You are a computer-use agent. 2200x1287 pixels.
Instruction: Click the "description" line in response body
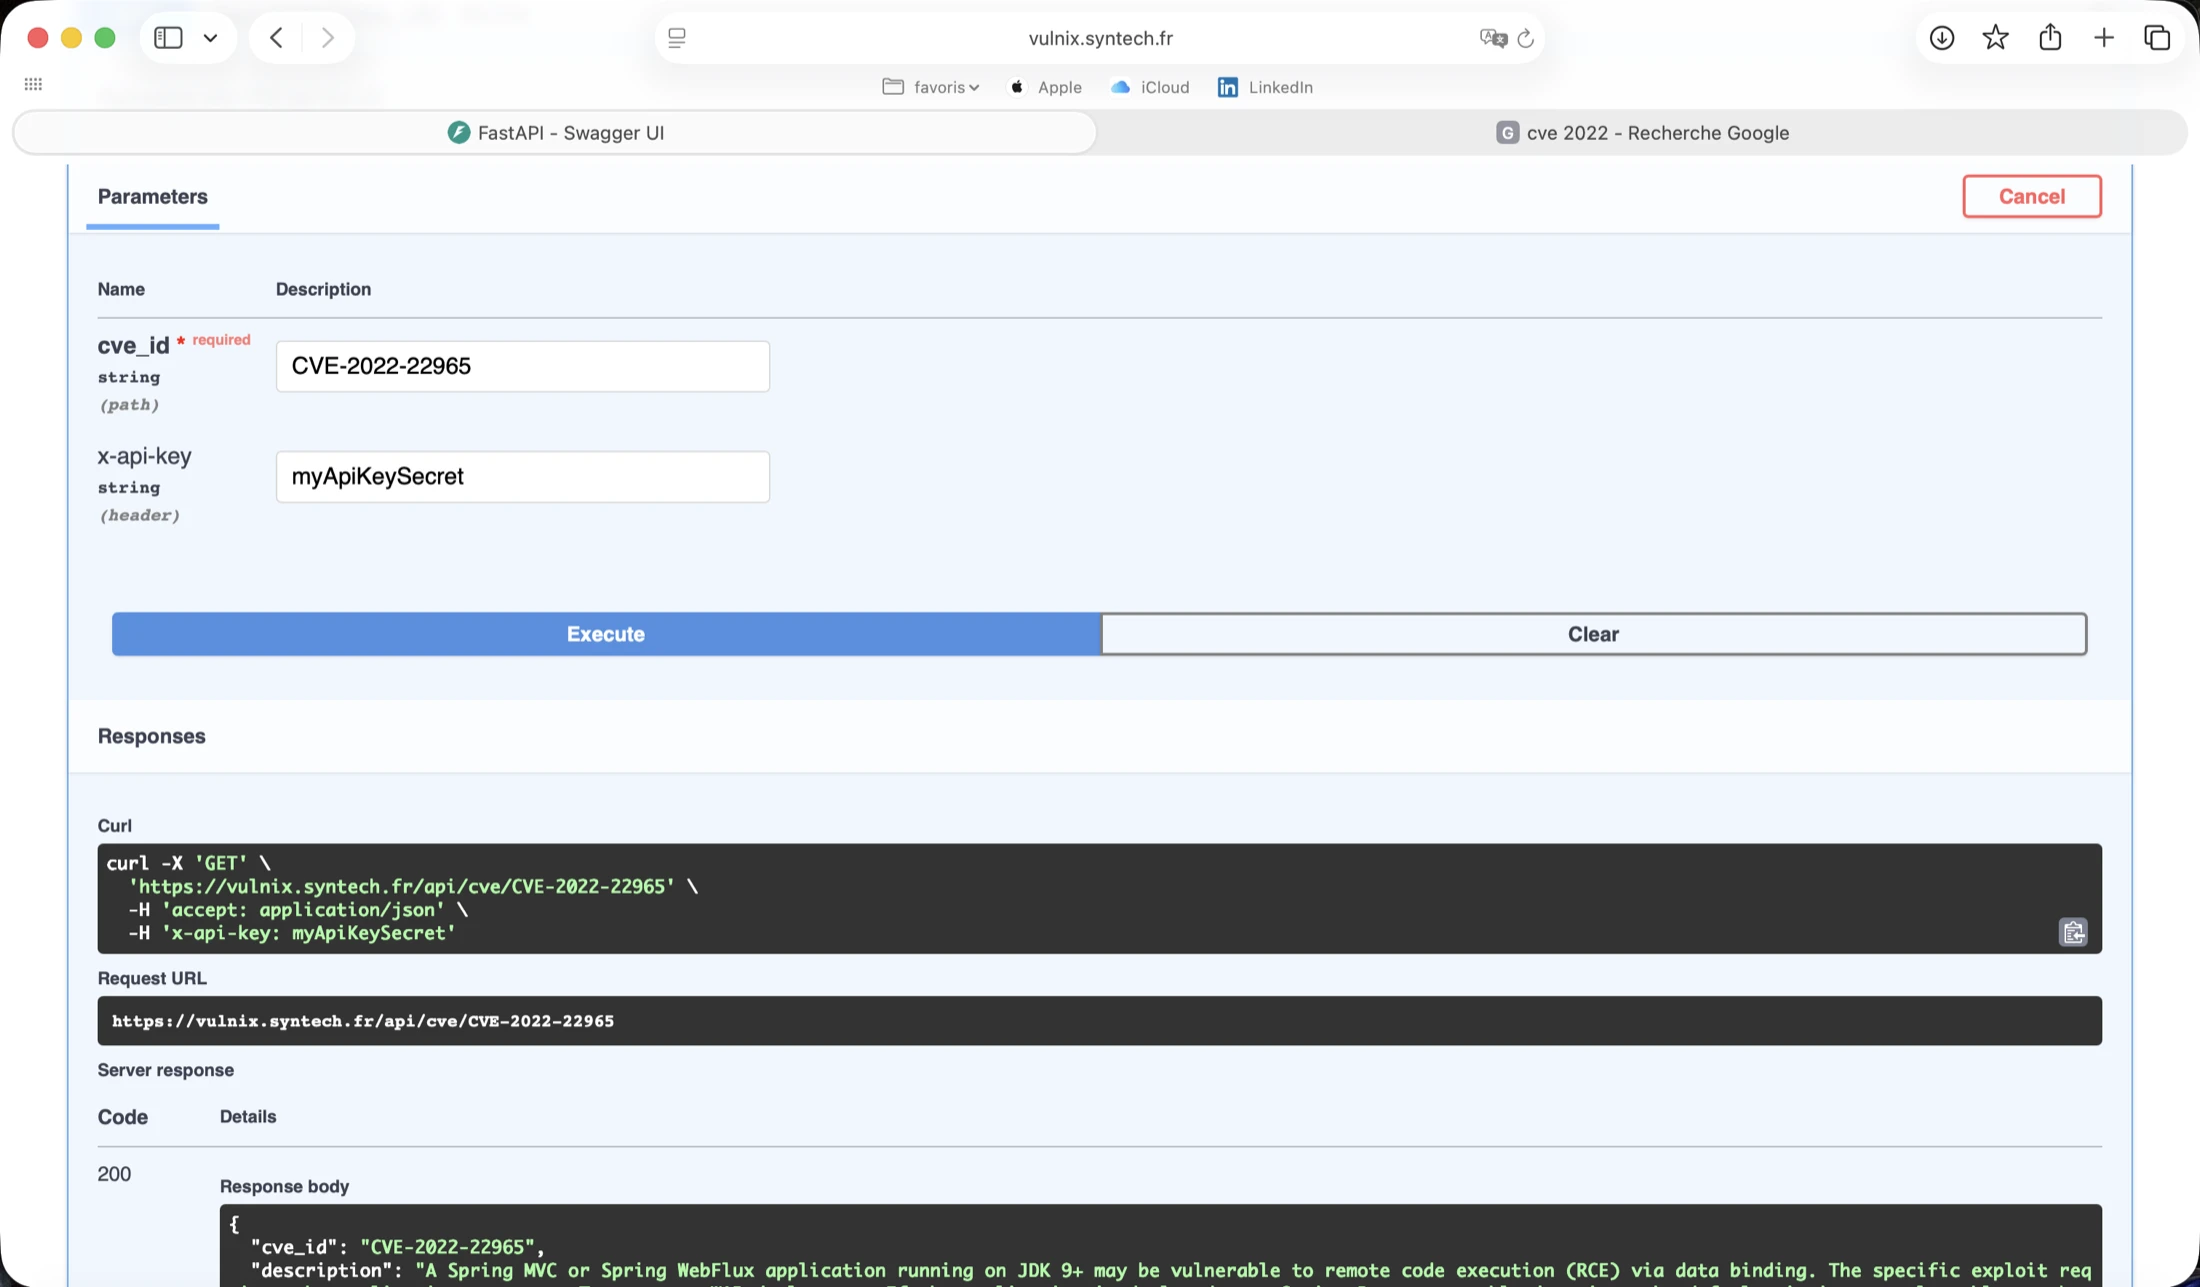pyautogui.click(x=1170, y=1271)
